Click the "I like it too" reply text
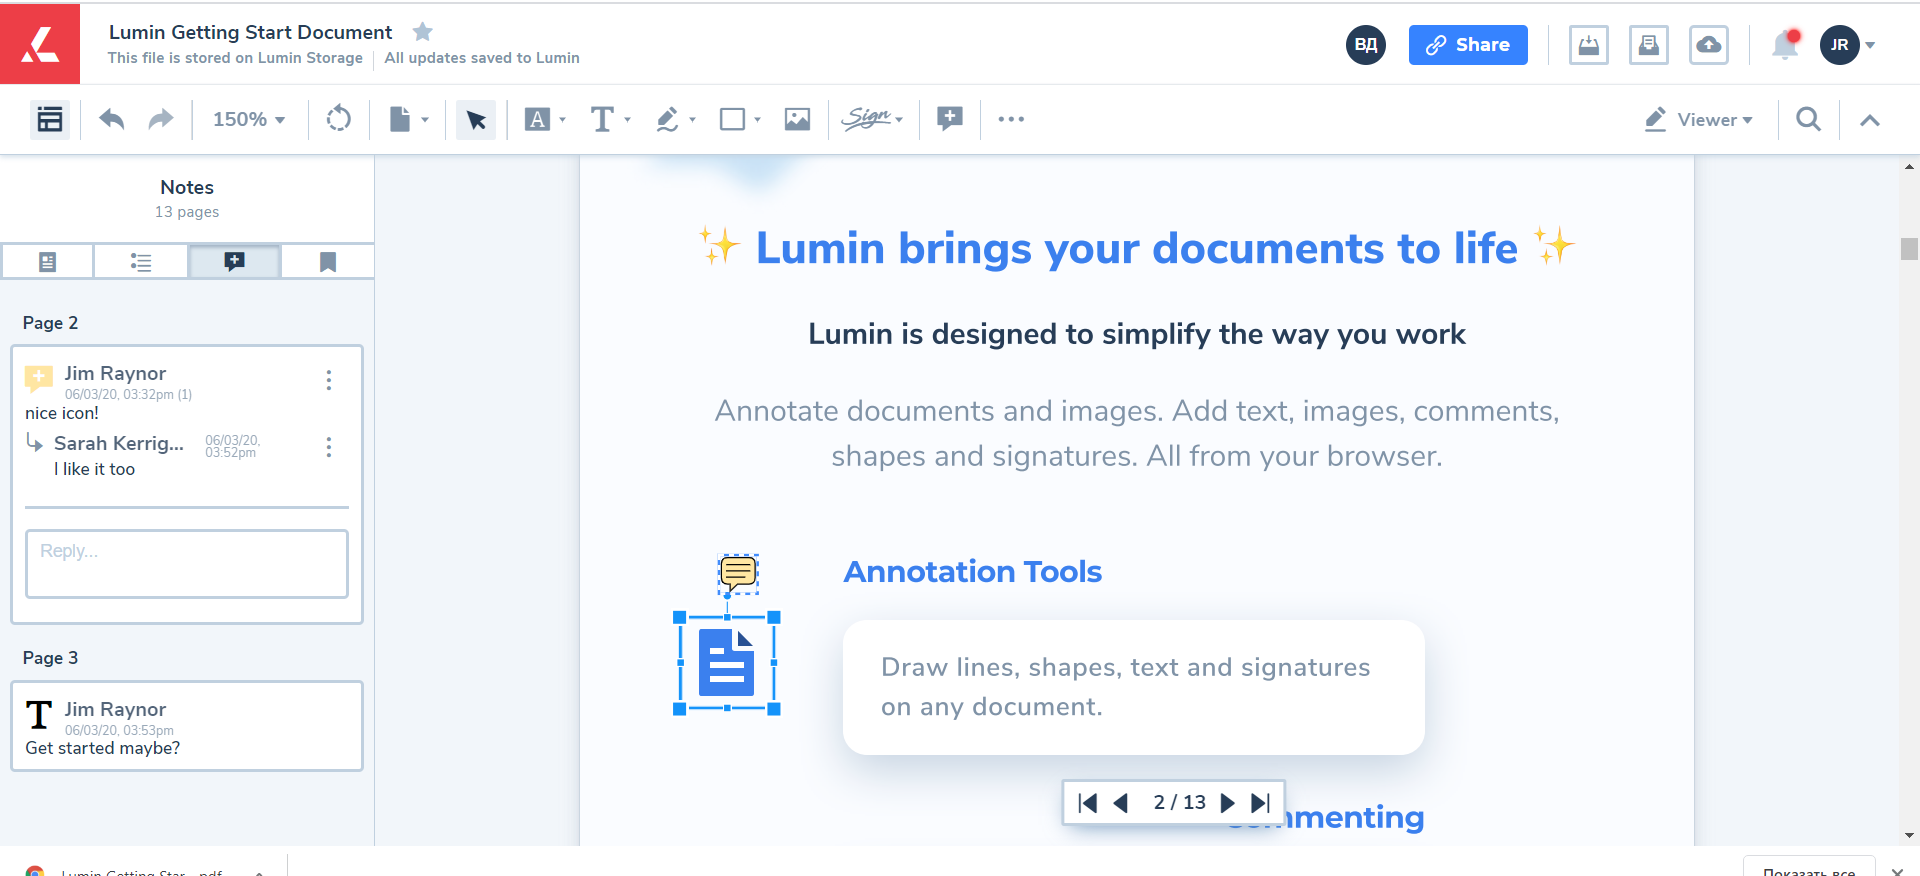This screenshot has height=876, width=1920. coord(94,469)
